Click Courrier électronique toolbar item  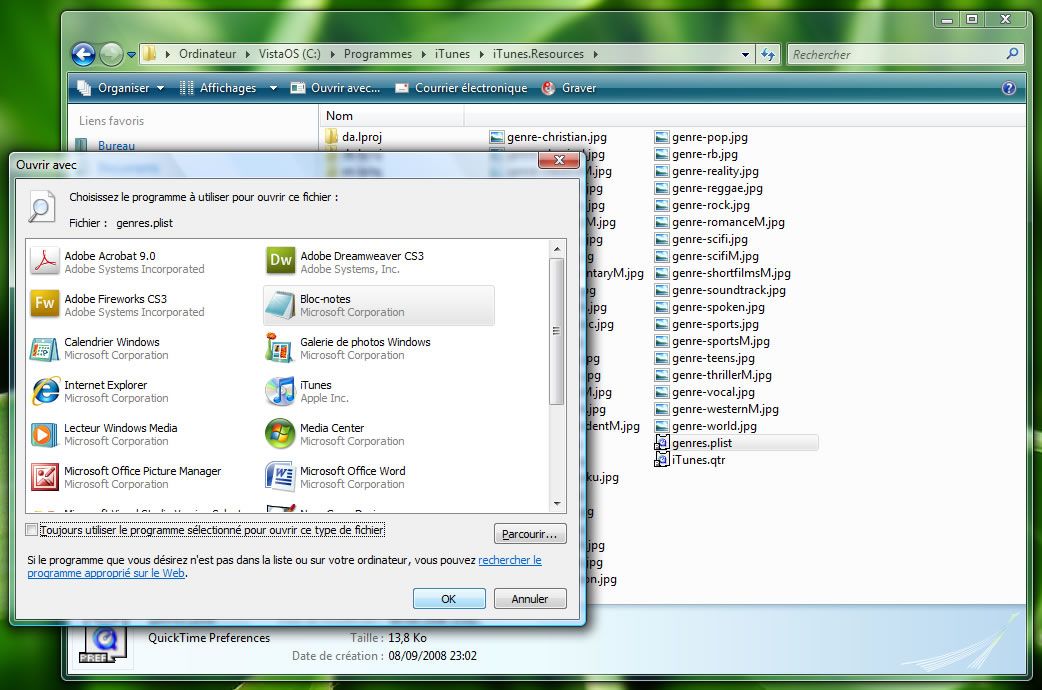[461, 88]
